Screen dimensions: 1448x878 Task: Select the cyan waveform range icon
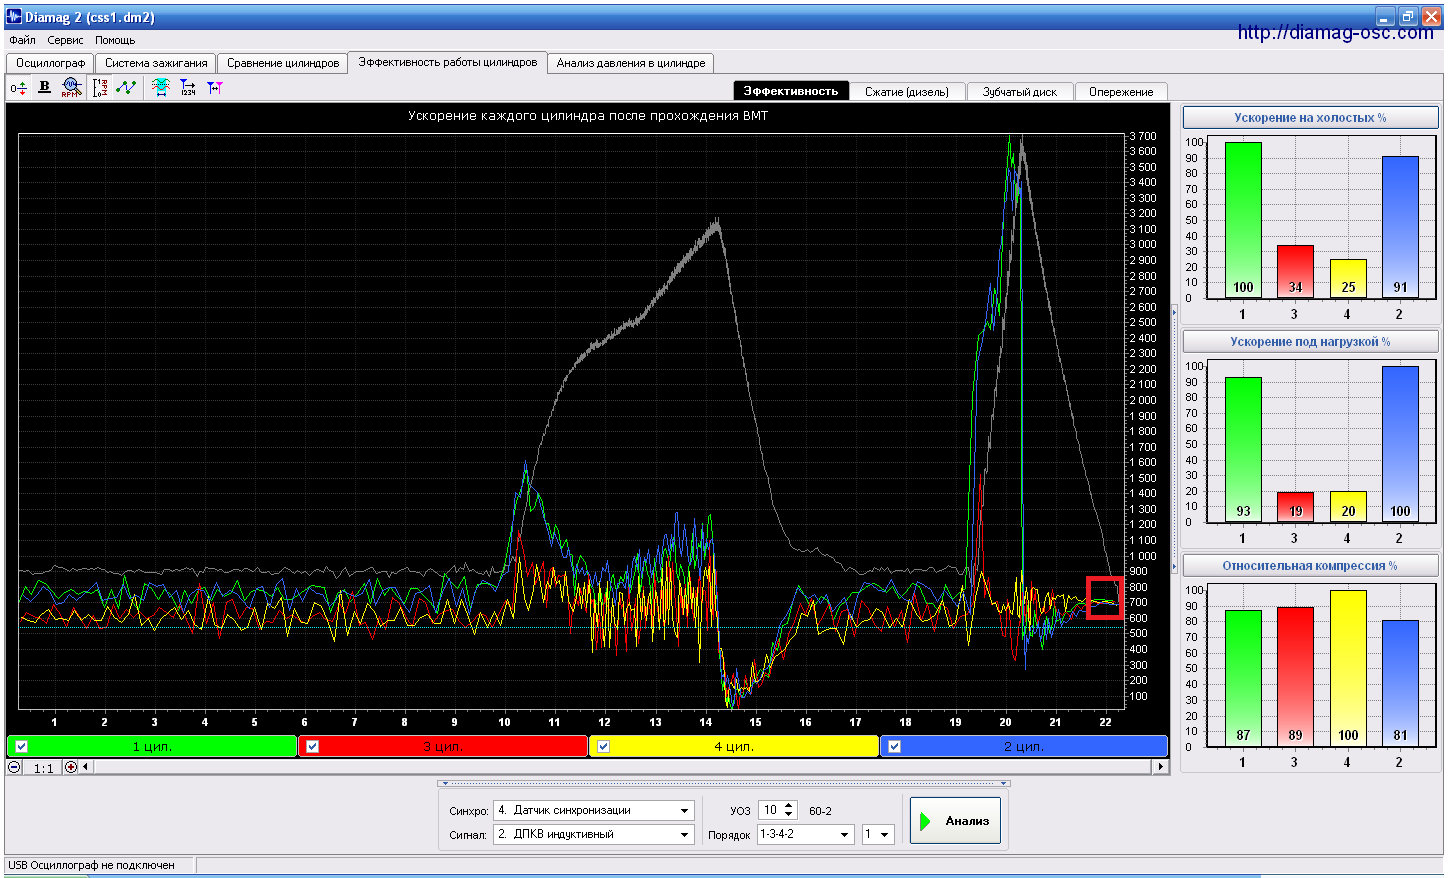pyautogui.click(x=160, y=87)
